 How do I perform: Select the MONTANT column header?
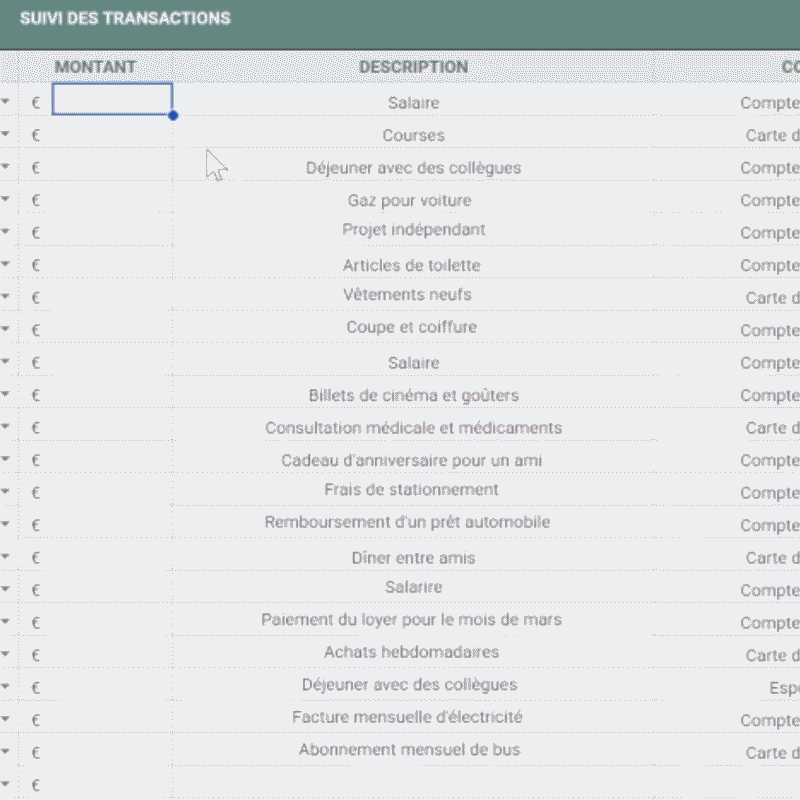[95, 67]
